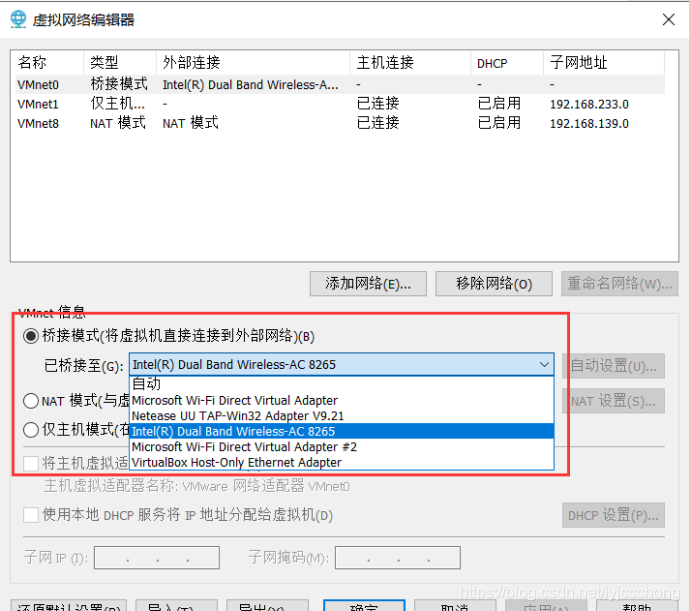
Task: Click the 子网 IP input field
Action: tap(157, 557)
